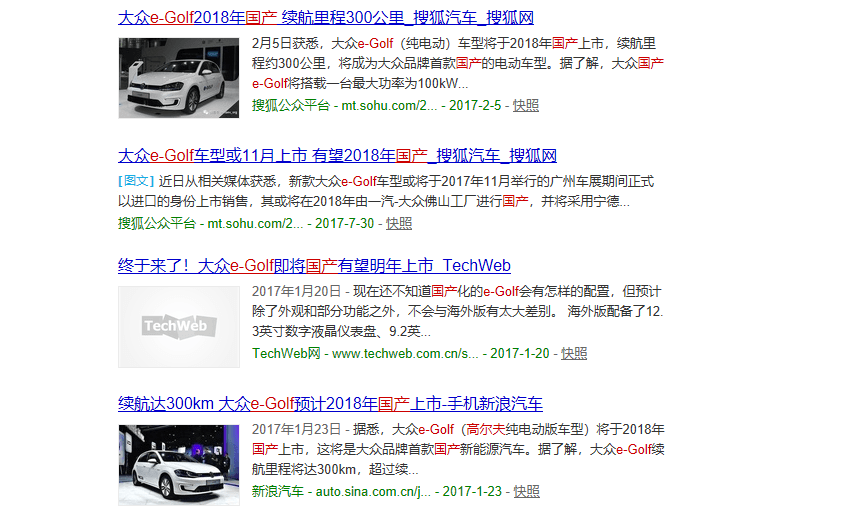Open the result titled 大众e-Golf车型或11月上市 有望2018年国产

coord(337,156)
